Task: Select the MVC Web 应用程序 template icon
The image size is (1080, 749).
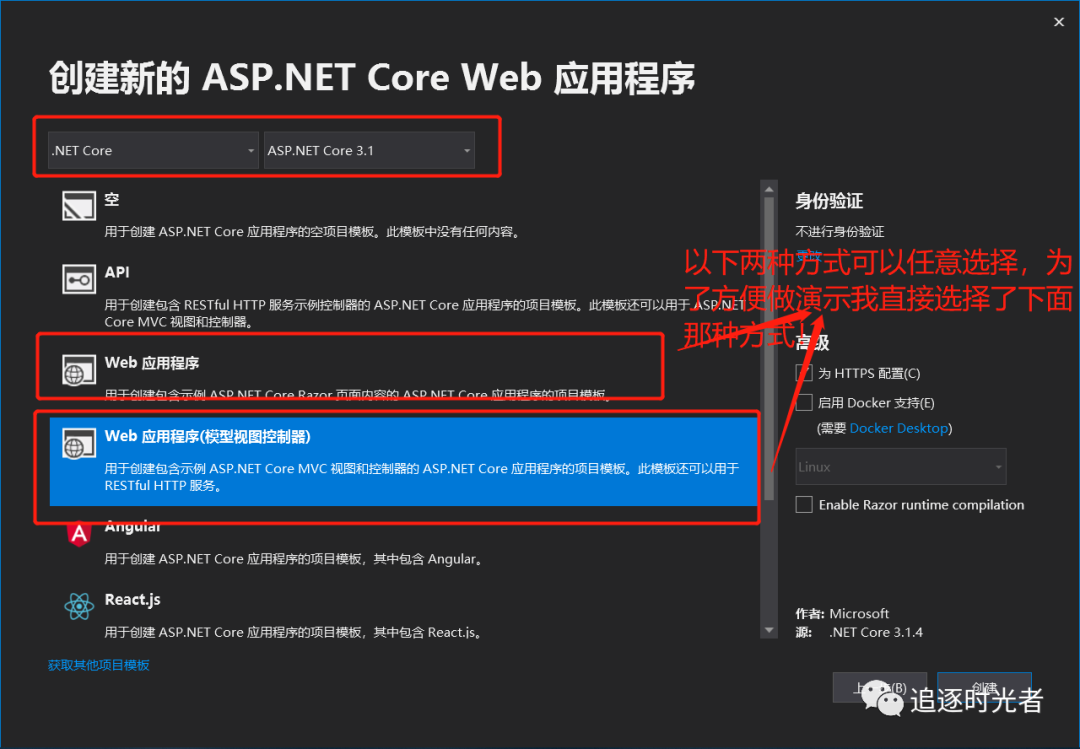Action: 79,443
